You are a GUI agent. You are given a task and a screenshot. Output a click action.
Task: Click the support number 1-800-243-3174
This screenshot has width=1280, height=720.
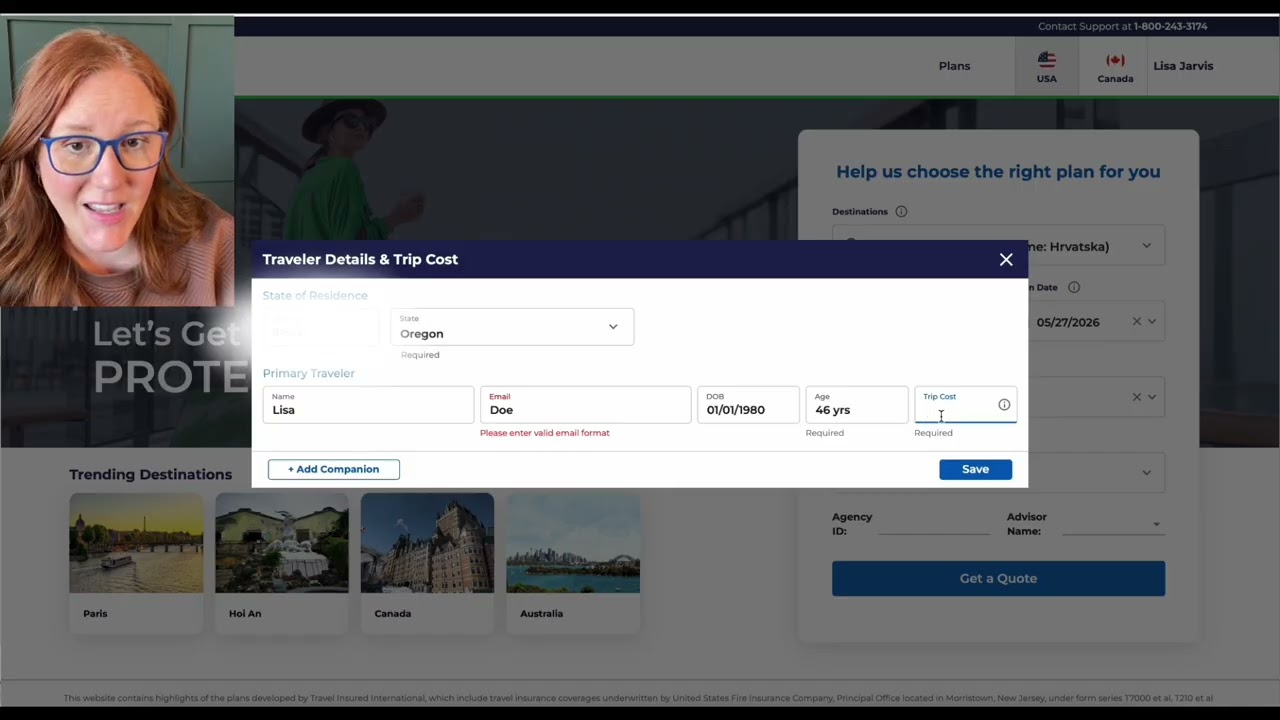[x=1170, y=26]
